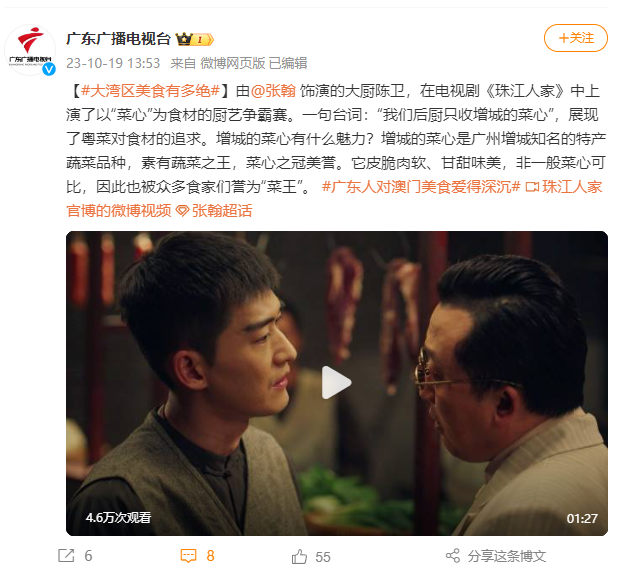Open the @张翰 mention link

tap(273, 91)
